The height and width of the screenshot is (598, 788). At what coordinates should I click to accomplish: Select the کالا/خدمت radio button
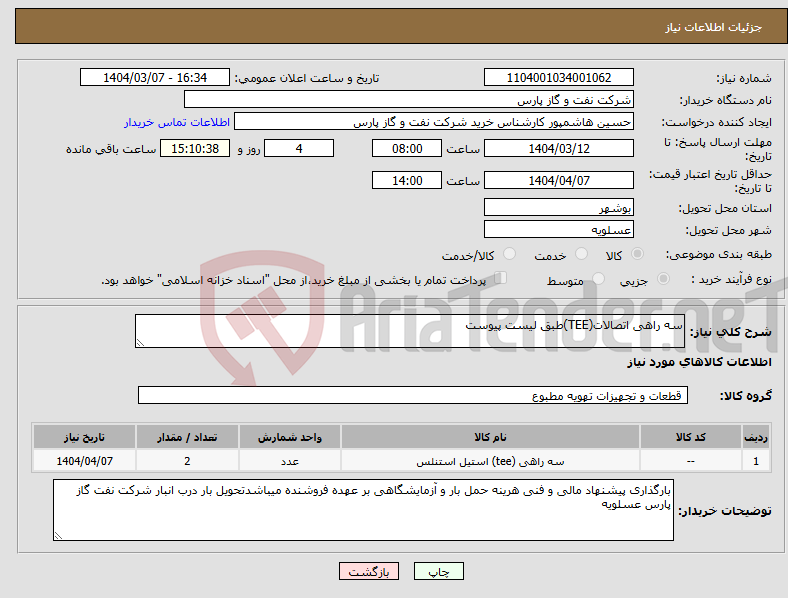[509, 254]
